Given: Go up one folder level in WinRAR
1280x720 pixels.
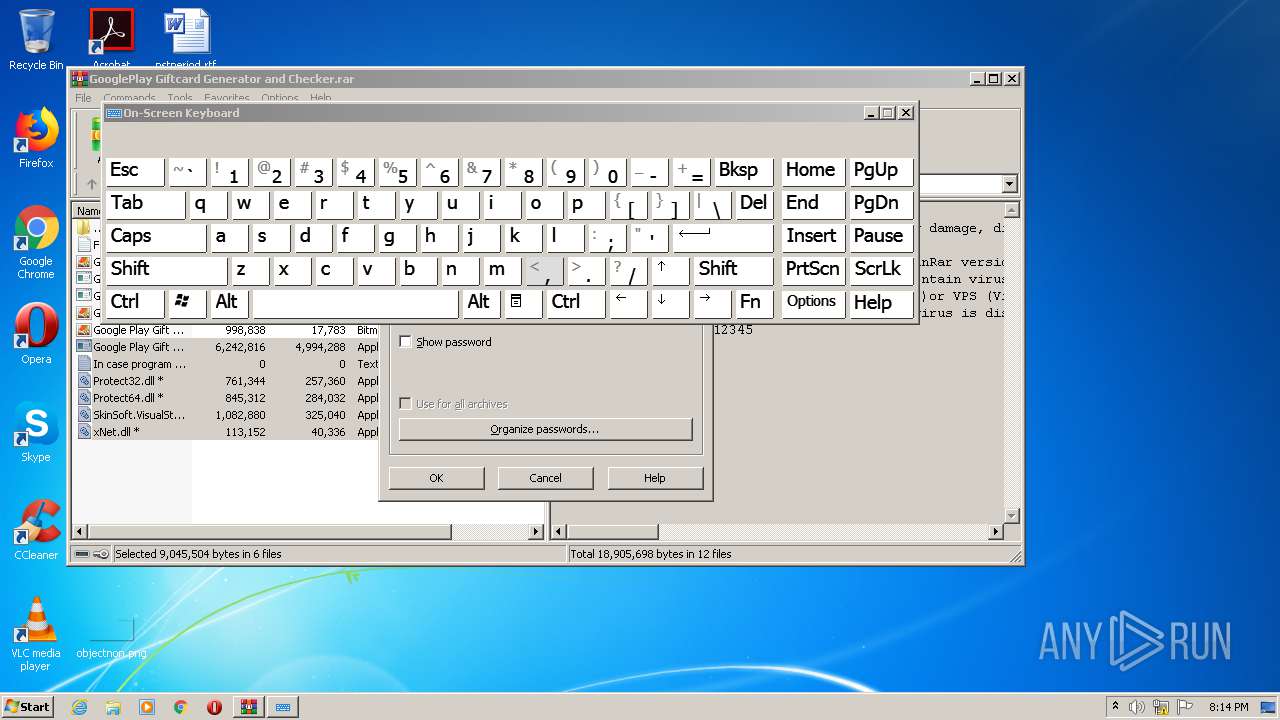Looking at the screenshot, I should pyautogui.click(x=91, y=184).
